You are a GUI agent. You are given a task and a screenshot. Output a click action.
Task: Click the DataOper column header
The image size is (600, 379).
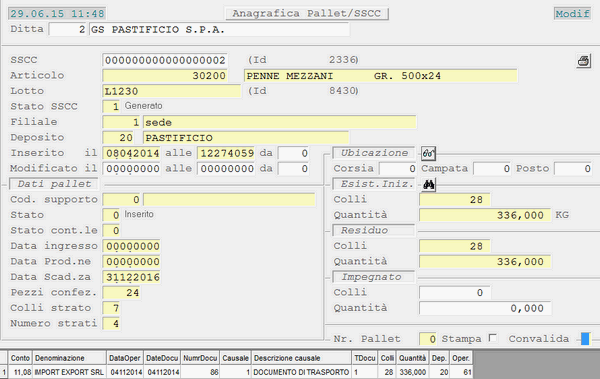click(x=125, y=358)
